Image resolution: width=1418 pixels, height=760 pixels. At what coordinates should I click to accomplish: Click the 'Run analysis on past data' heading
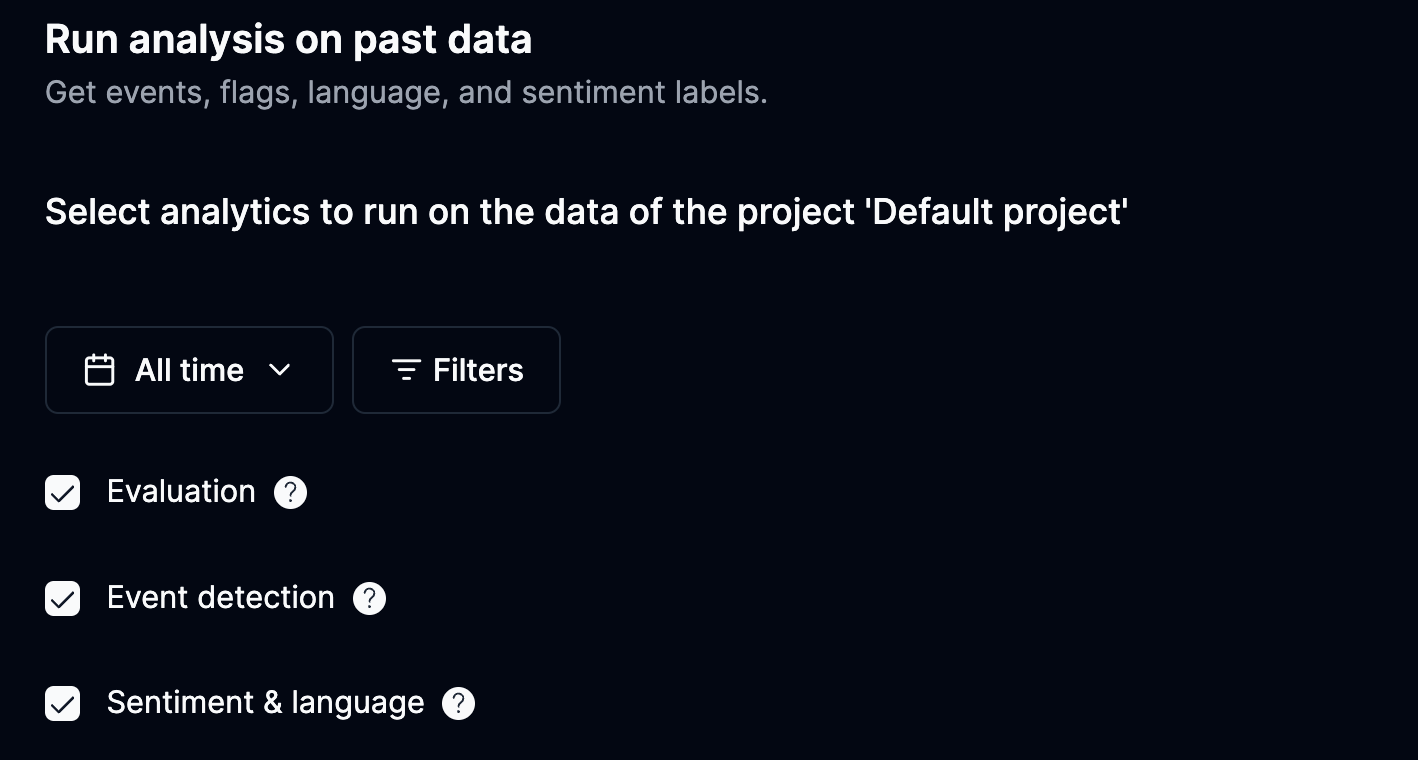pyautogui.click(x=288, y=40)
